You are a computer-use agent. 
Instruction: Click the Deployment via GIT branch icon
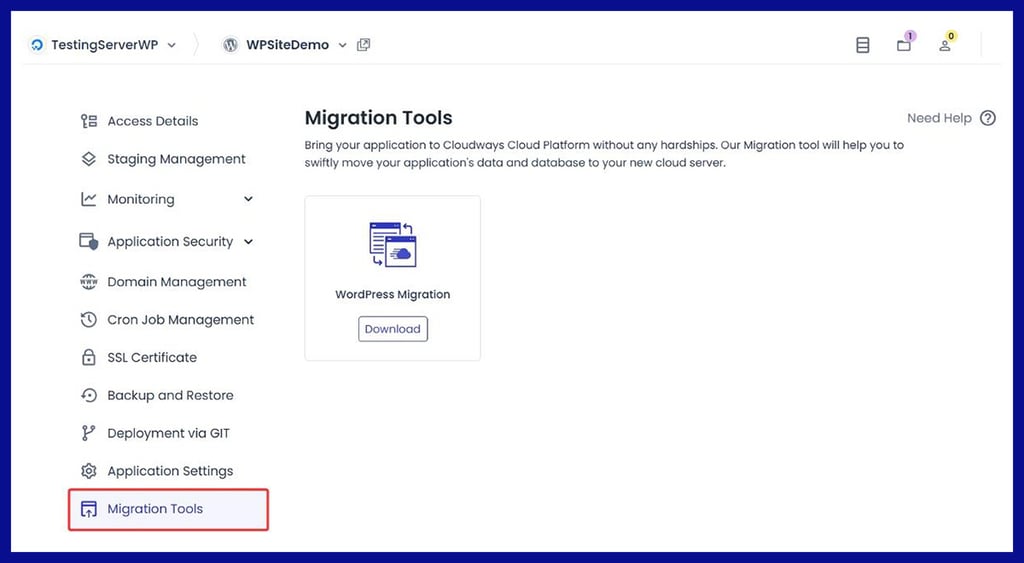pyautogui.click(x=89, y=433)
